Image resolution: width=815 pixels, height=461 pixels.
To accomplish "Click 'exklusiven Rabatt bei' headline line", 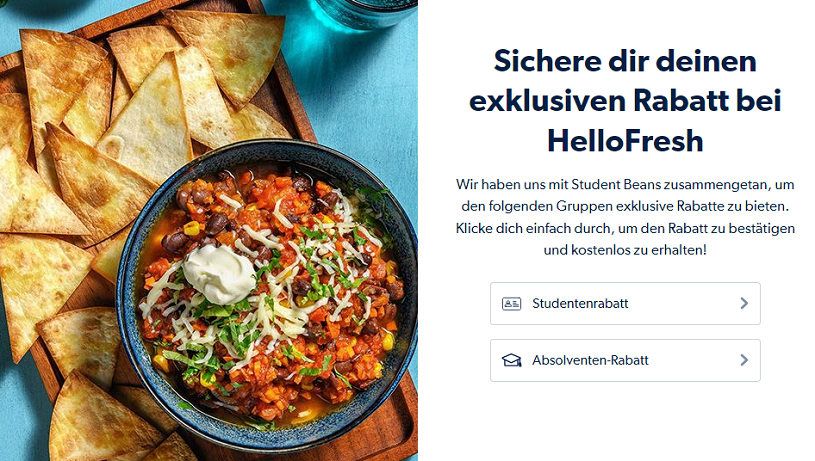I will click(625, 101).
